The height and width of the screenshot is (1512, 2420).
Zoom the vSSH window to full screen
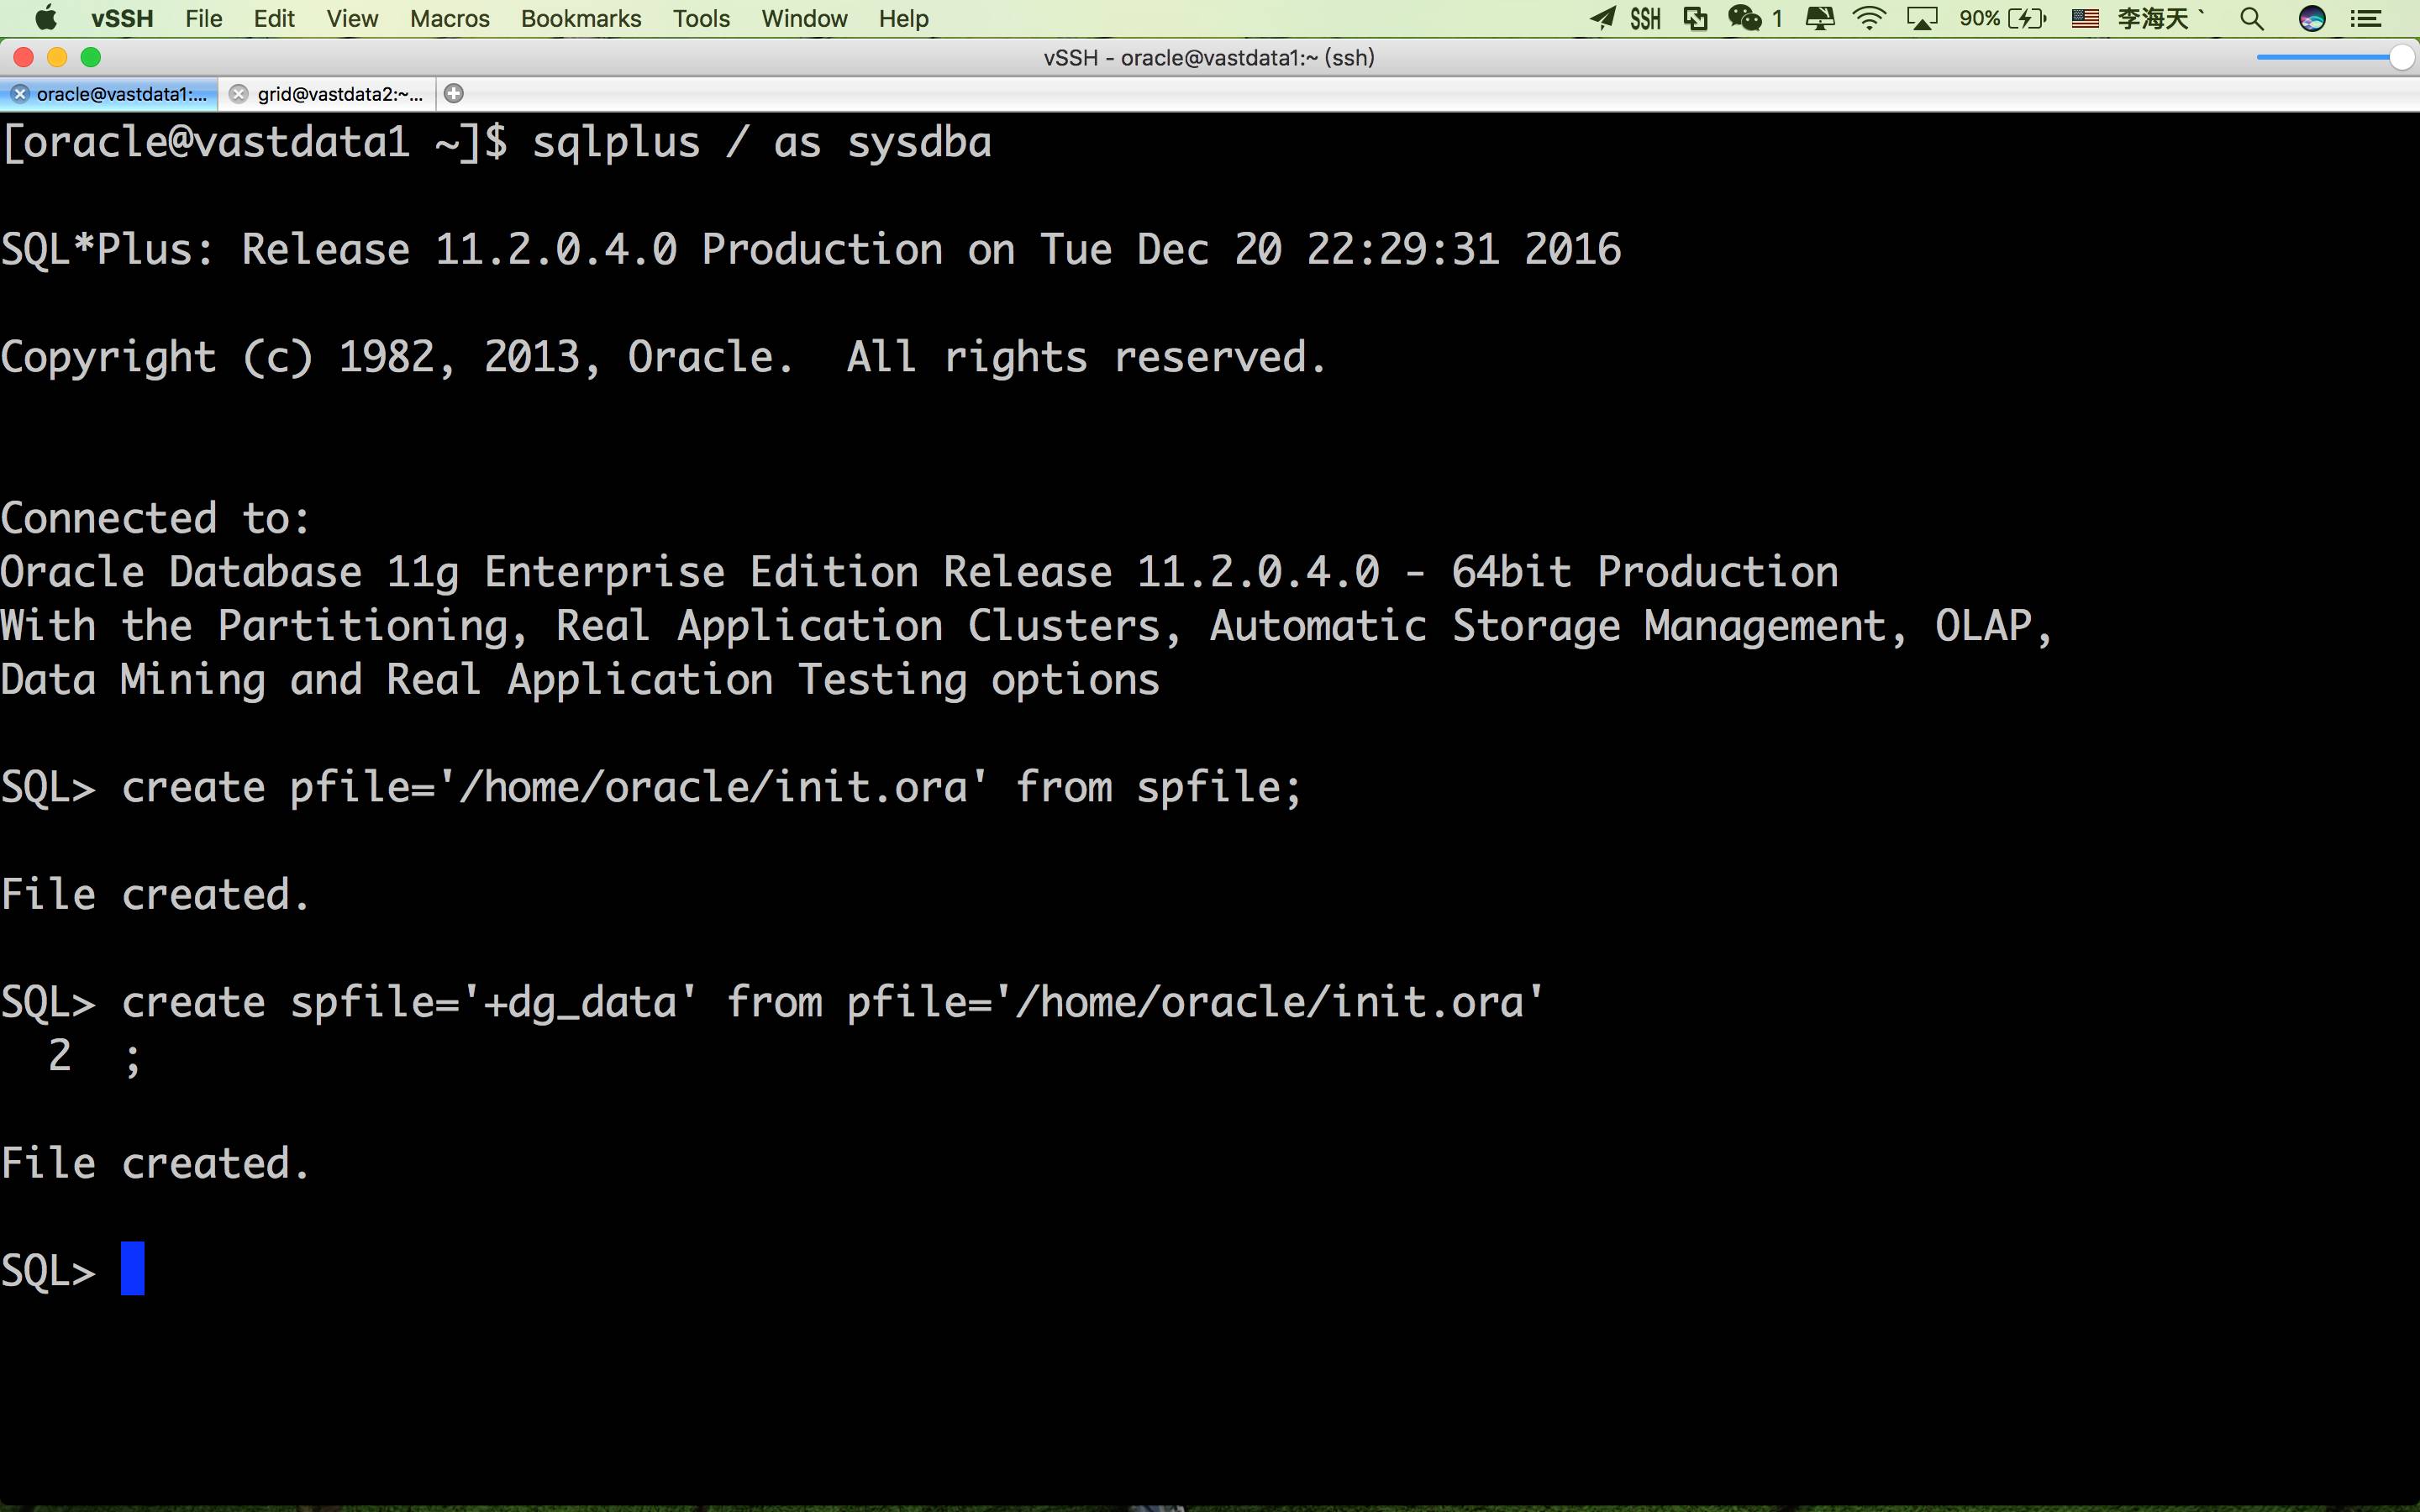click(91, 58)
